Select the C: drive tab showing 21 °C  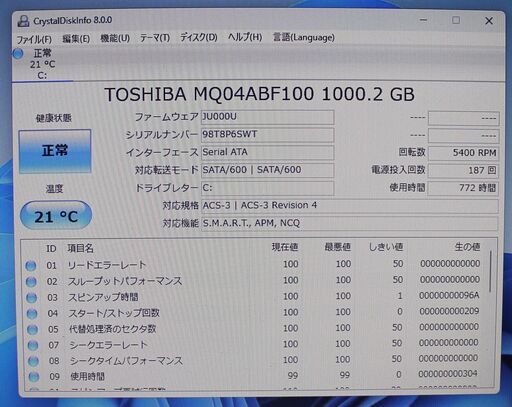42,64
